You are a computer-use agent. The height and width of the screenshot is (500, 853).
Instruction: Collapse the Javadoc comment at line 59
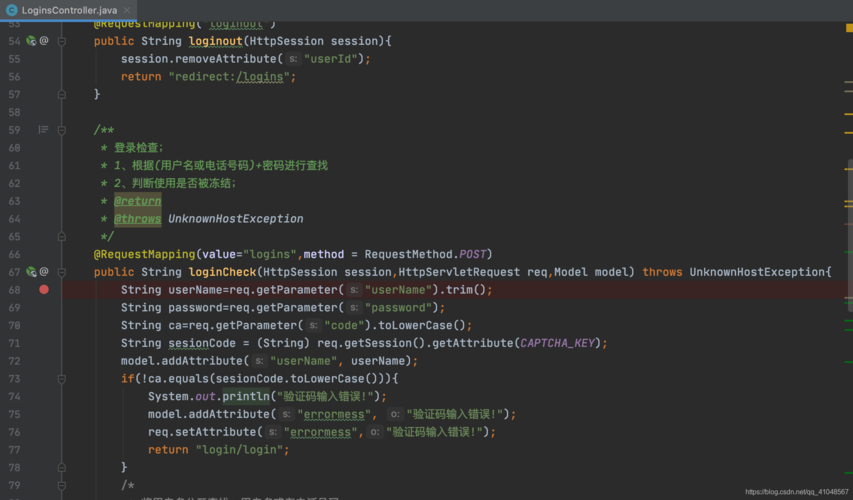[62, 130]
